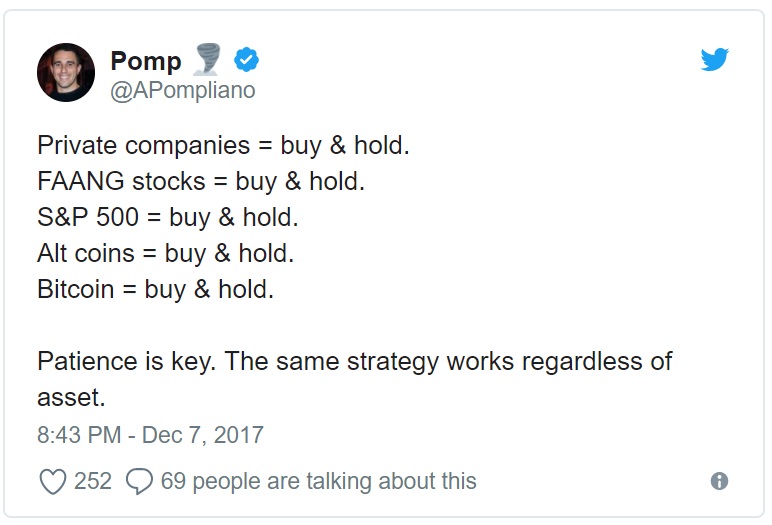Image resolution: width=772 pixels, height=525 pixels.
Task: Open the 8:43 PM time link
Action: click(79, 435)
